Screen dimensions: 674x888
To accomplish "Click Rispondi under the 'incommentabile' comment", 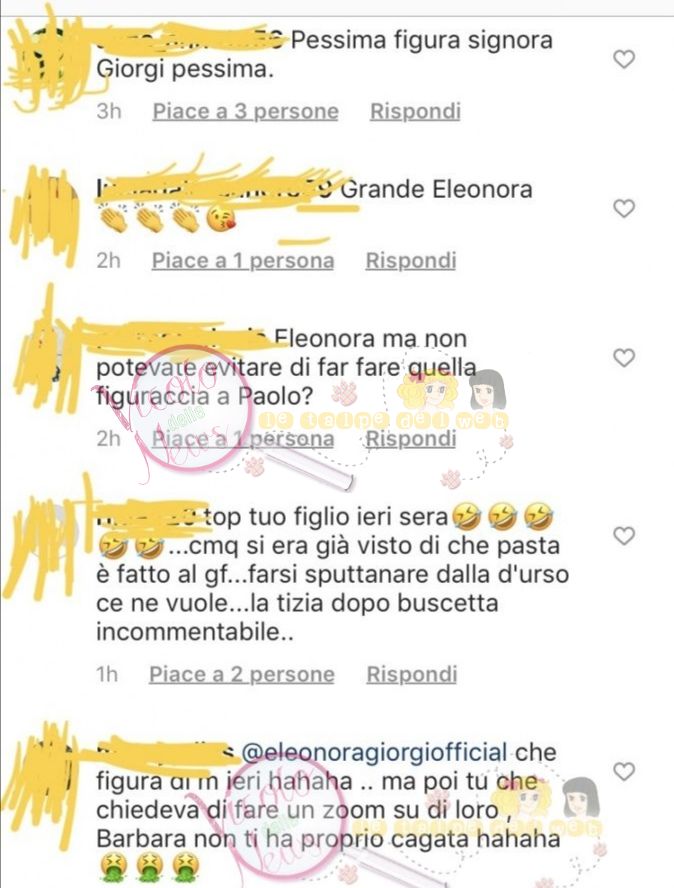I will (412, 674).
